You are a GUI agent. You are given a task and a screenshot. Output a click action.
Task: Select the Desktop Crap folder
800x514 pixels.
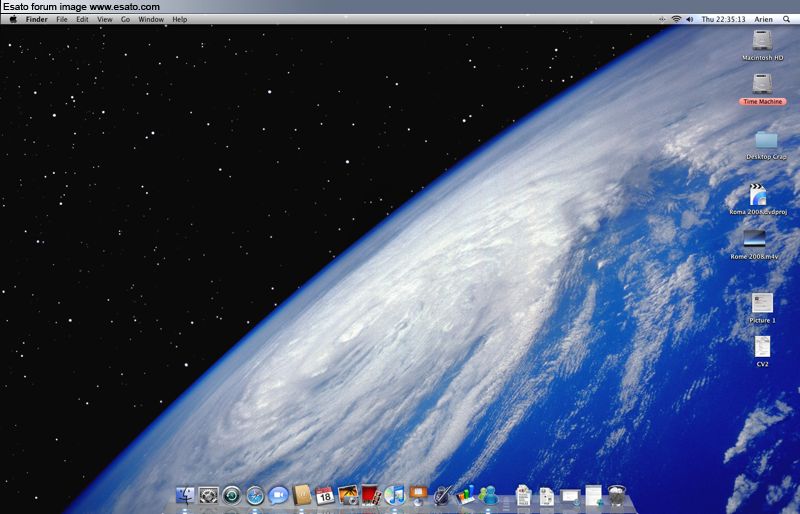click(x=766, y=145)
